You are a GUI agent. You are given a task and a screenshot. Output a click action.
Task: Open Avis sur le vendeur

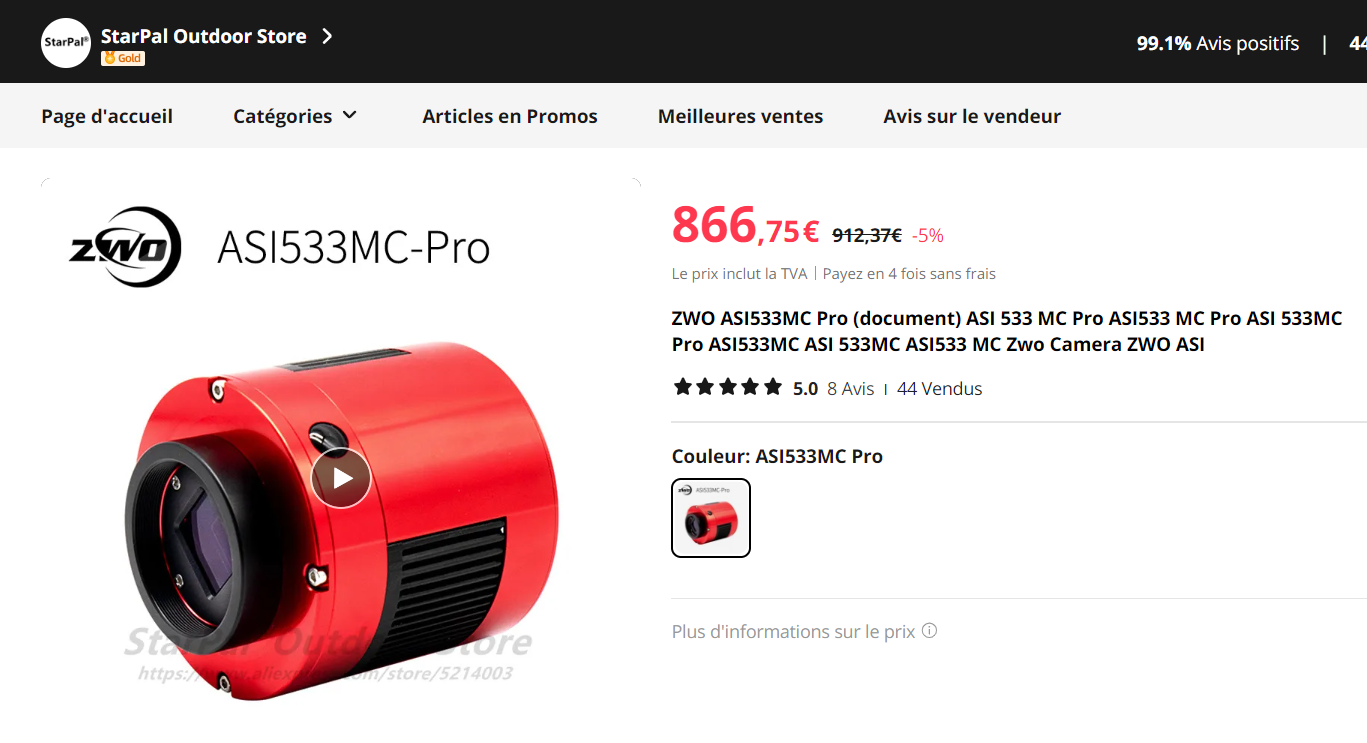pyautogui.click(x=972, y=116)
